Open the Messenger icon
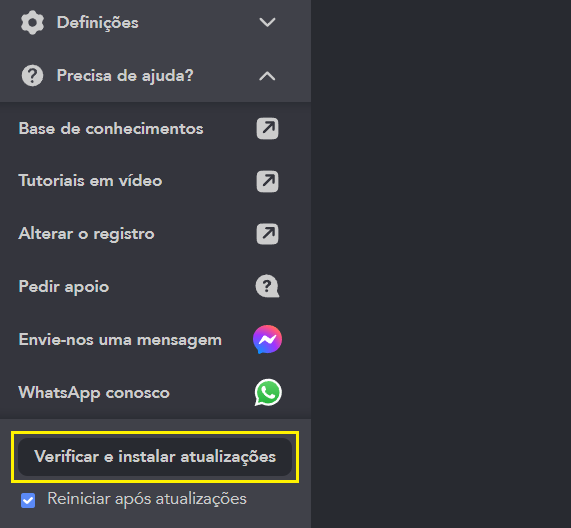The image size is (571, 528). (x=267, y=339)
